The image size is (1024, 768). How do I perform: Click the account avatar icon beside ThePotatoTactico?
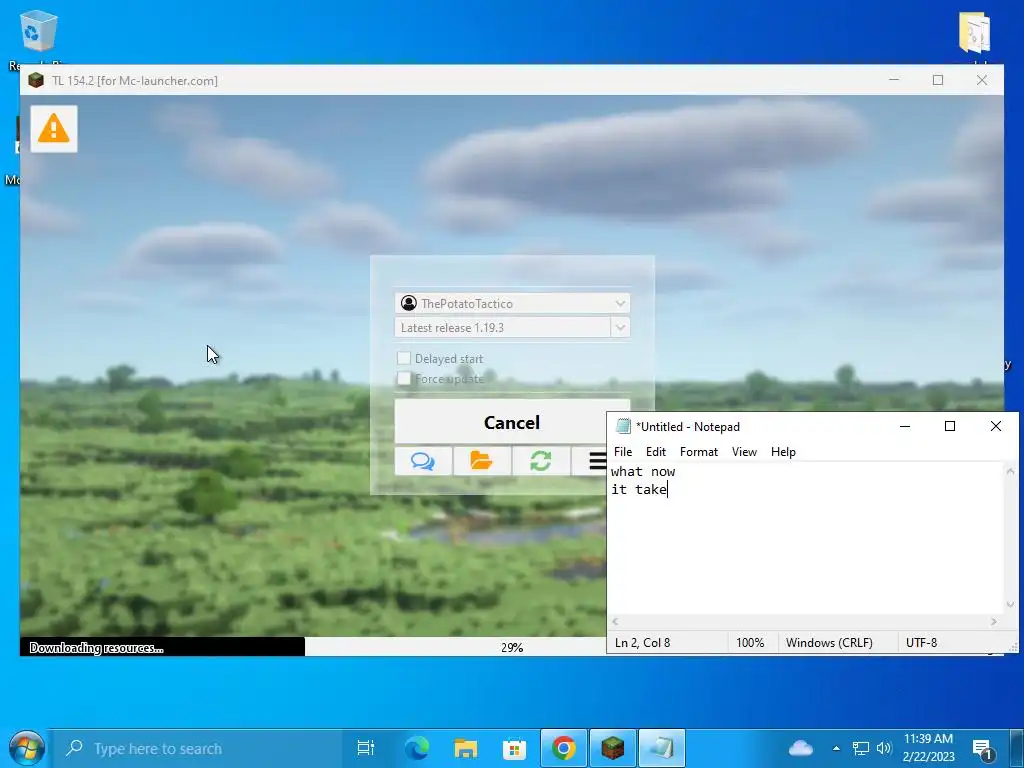(409, 303)
